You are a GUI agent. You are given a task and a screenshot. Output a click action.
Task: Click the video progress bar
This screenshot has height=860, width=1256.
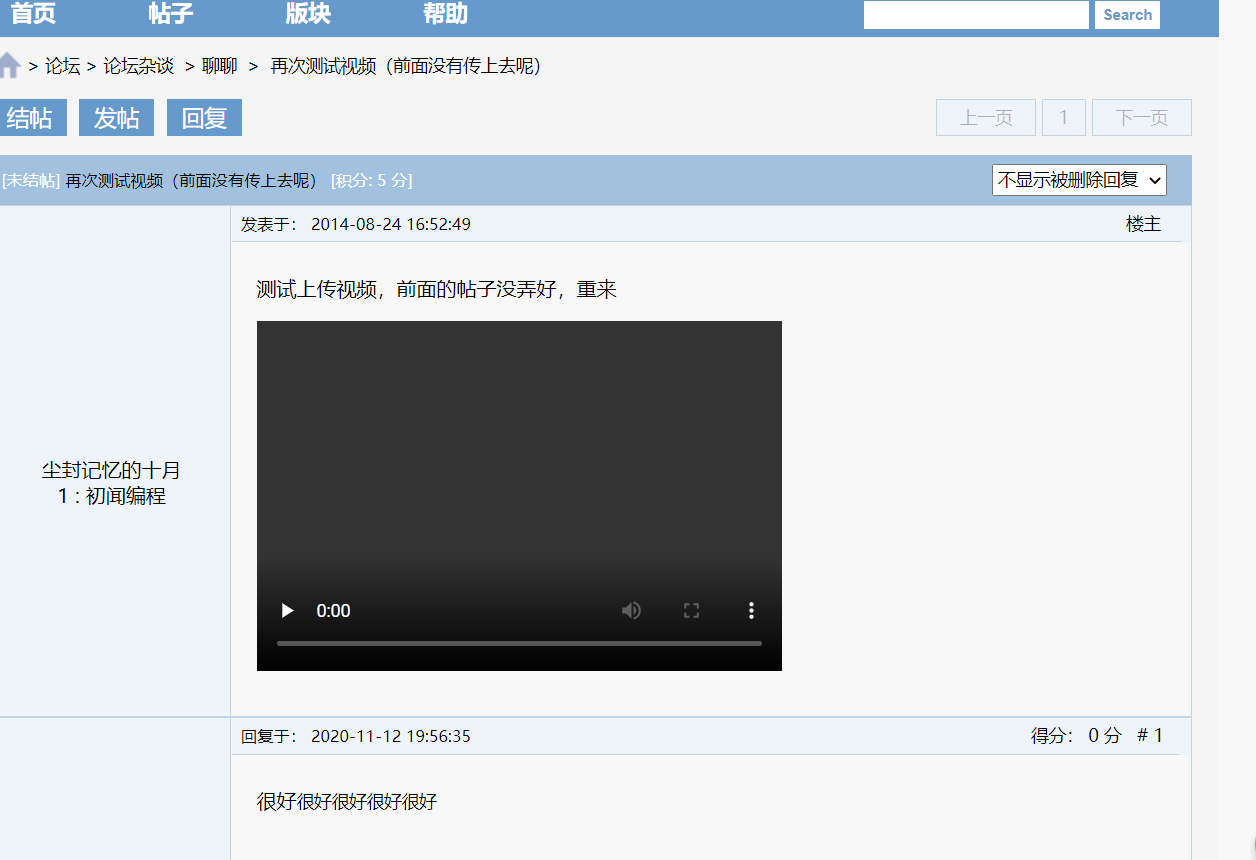519,644
